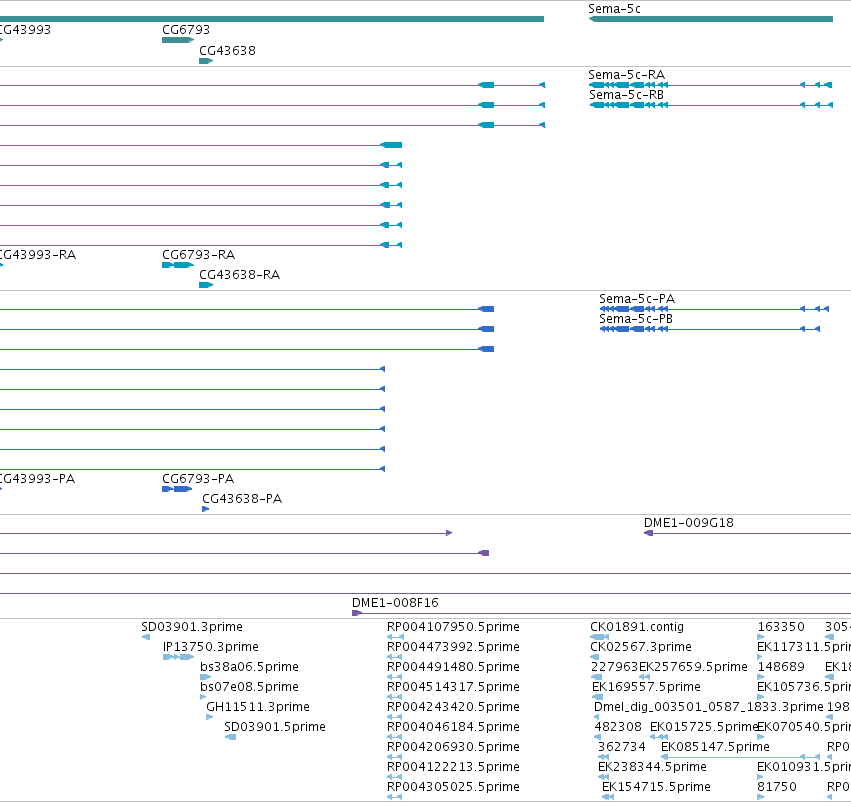Click the IP13750.3prime EST label
Viewport: 851px width, 802px height.
[211, 647]
